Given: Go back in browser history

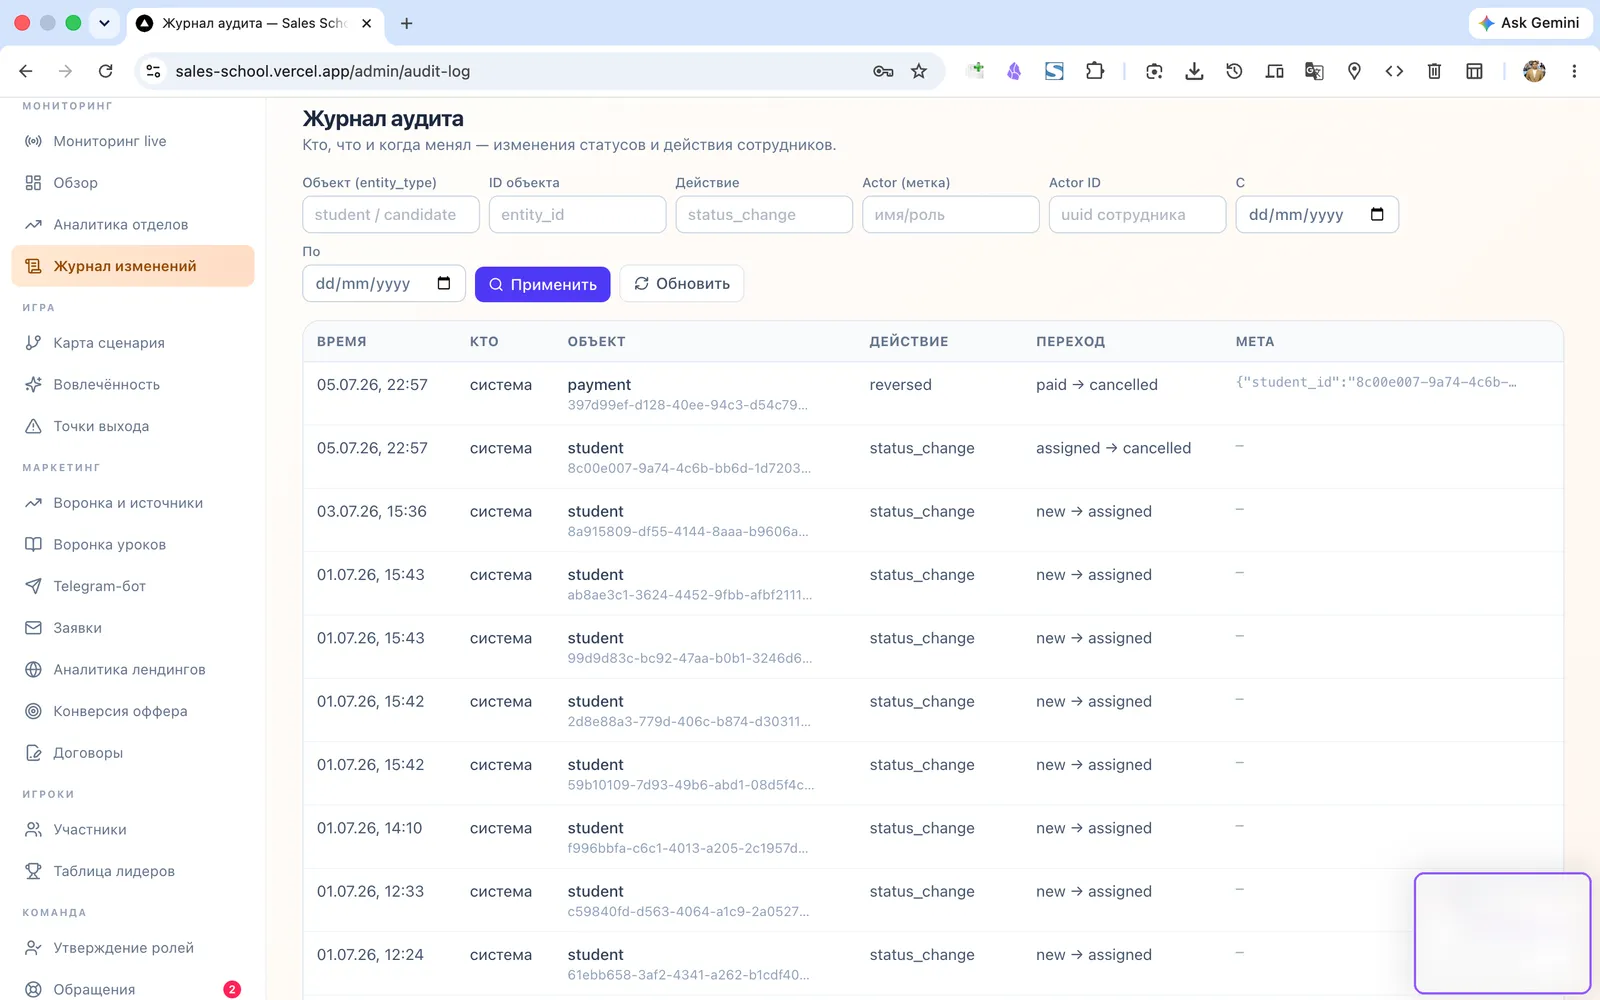Looking at the screenshot, I should pyautogui.click(x=26, y=71).
